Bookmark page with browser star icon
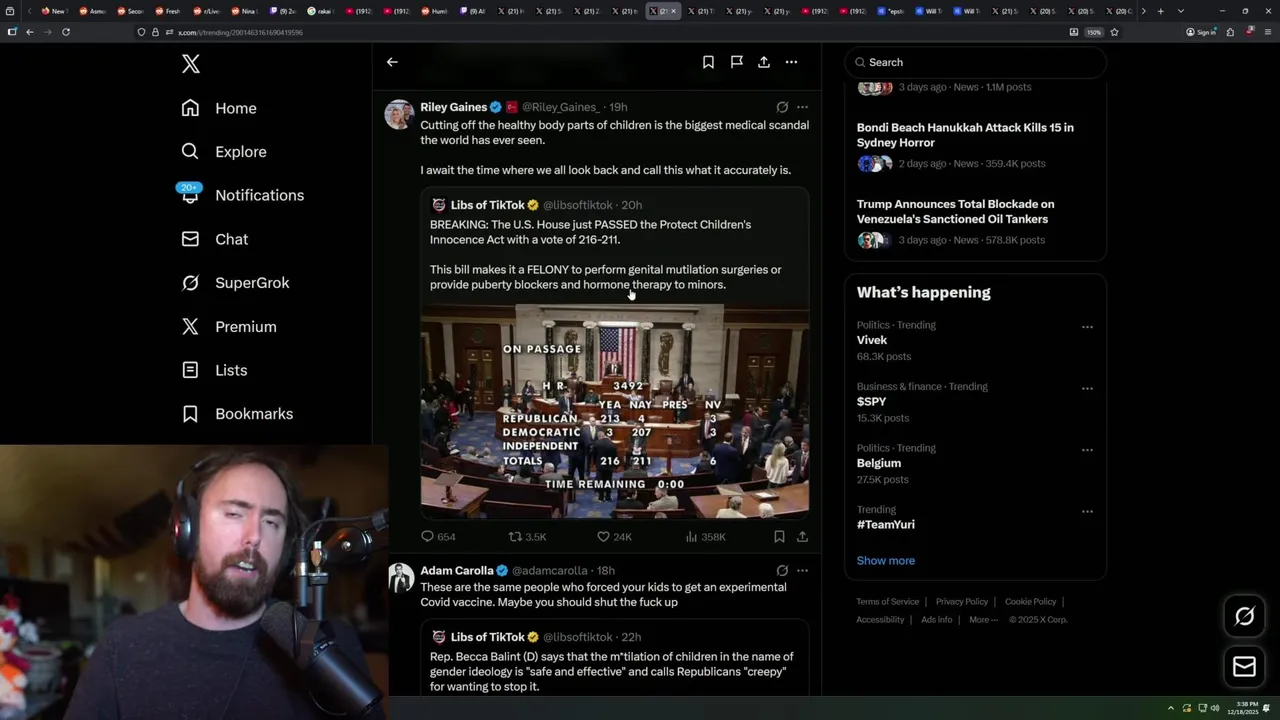 coord(1114,32)
